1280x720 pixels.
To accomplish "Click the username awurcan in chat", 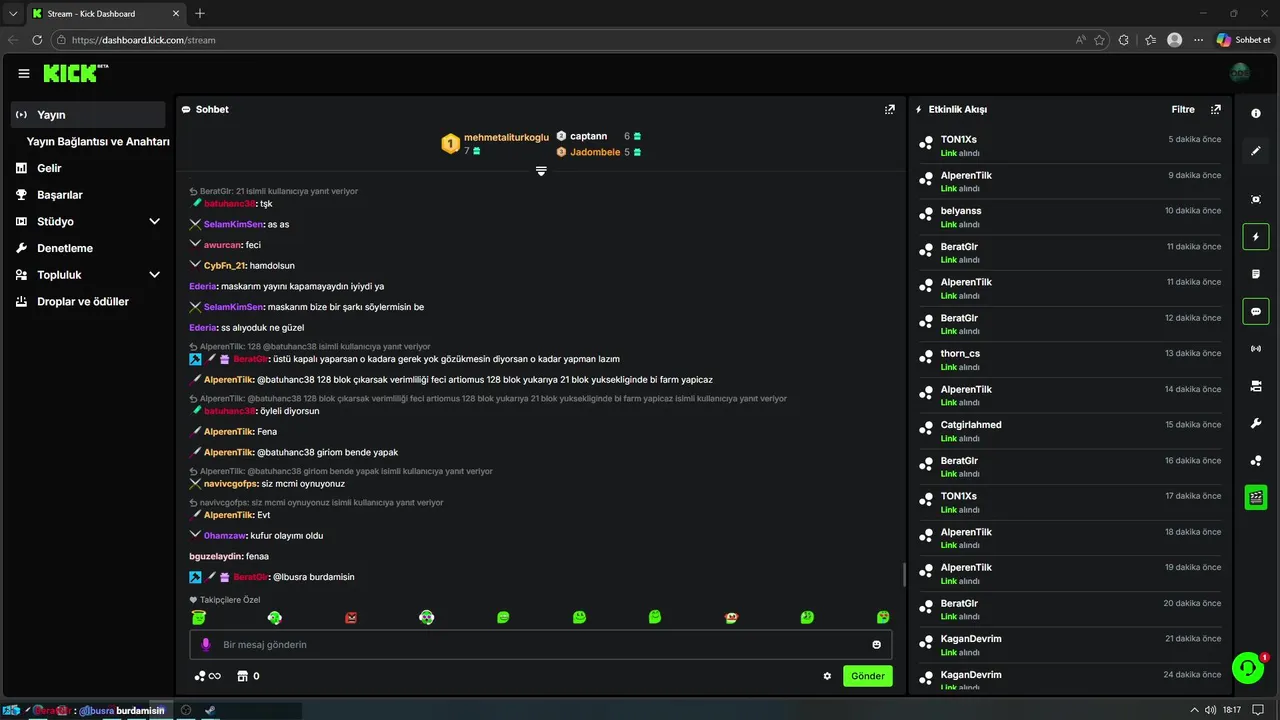I will (x=223, y=245).
